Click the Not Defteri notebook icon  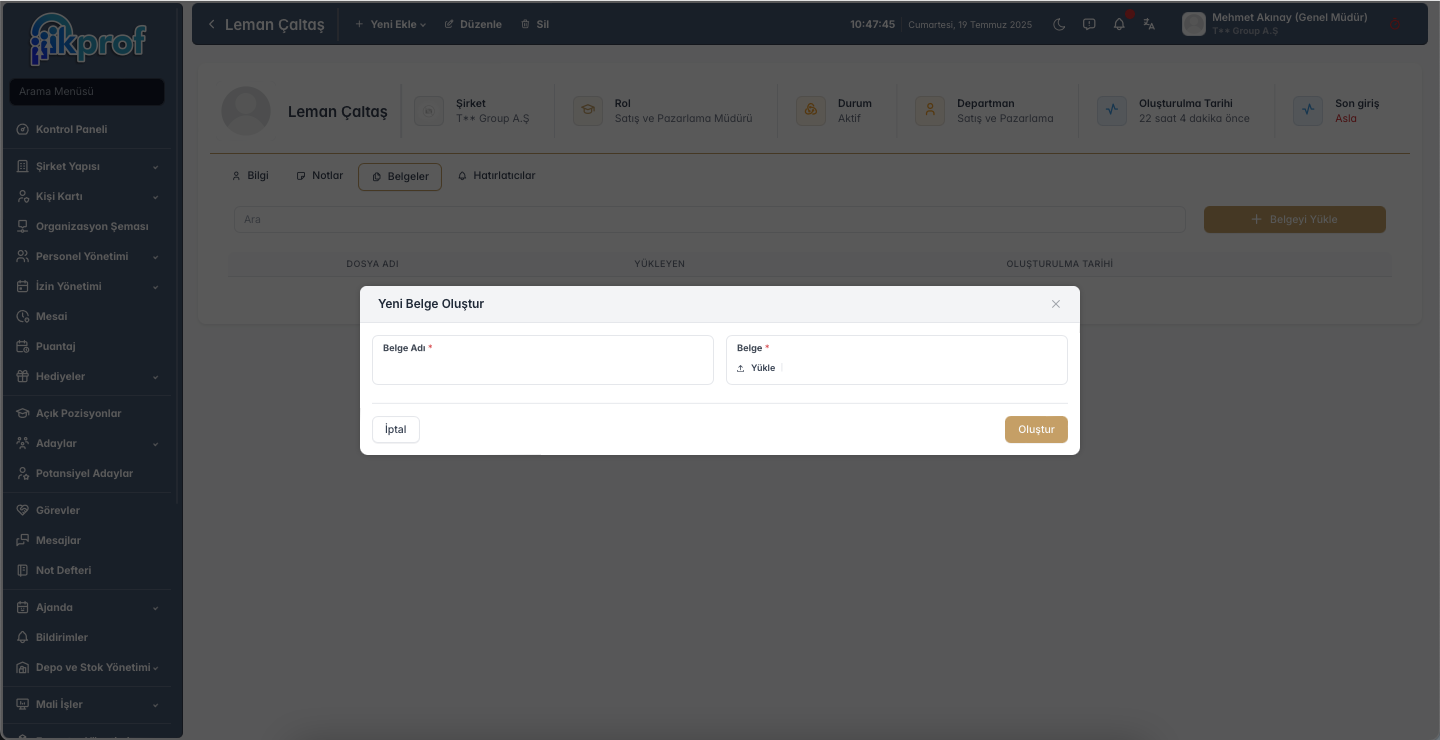click(x=23, y=570)
